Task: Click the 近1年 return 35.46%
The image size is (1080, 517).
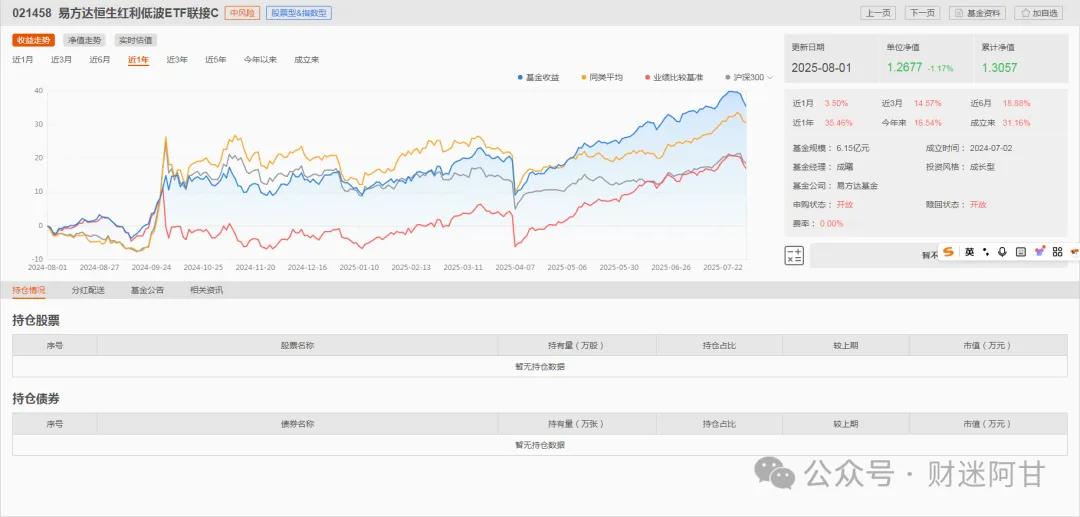Action: point(838,123)
